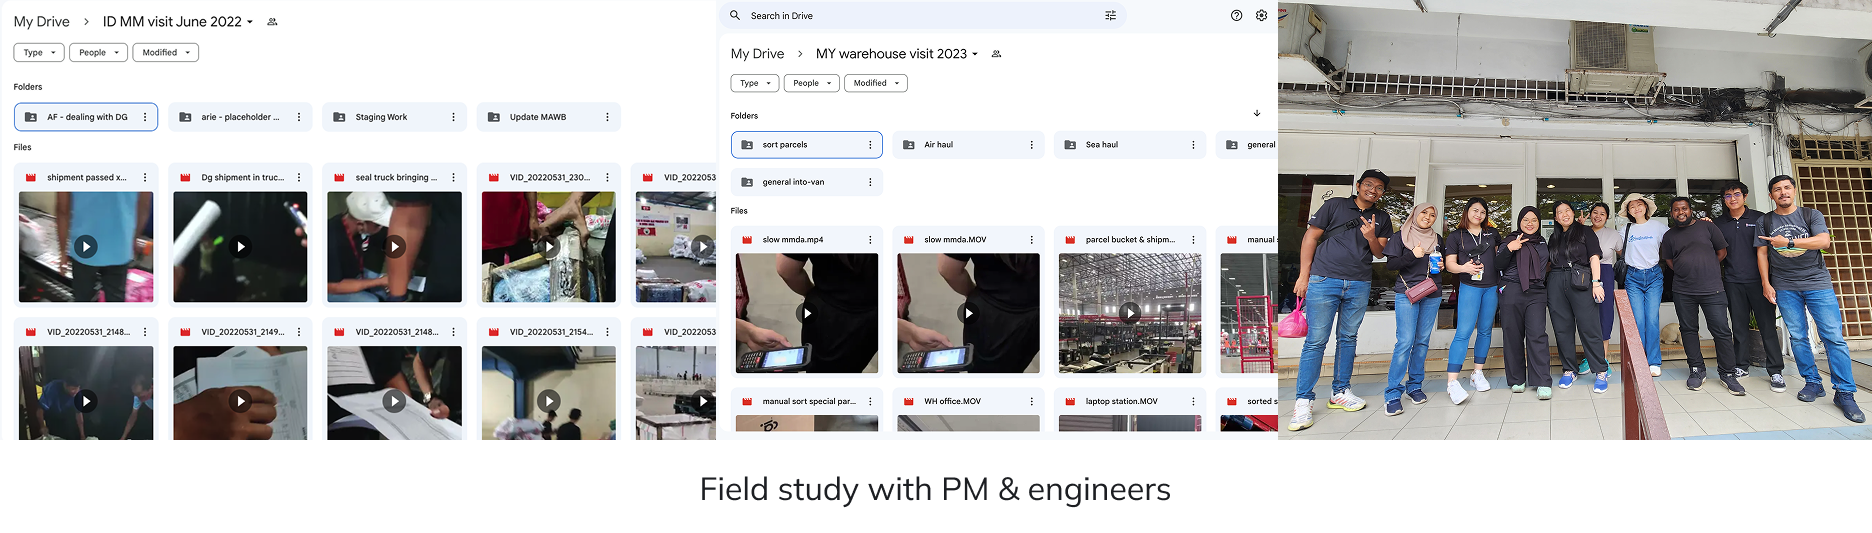Open more actions for slow mmda.mp4

pos(870,240)
